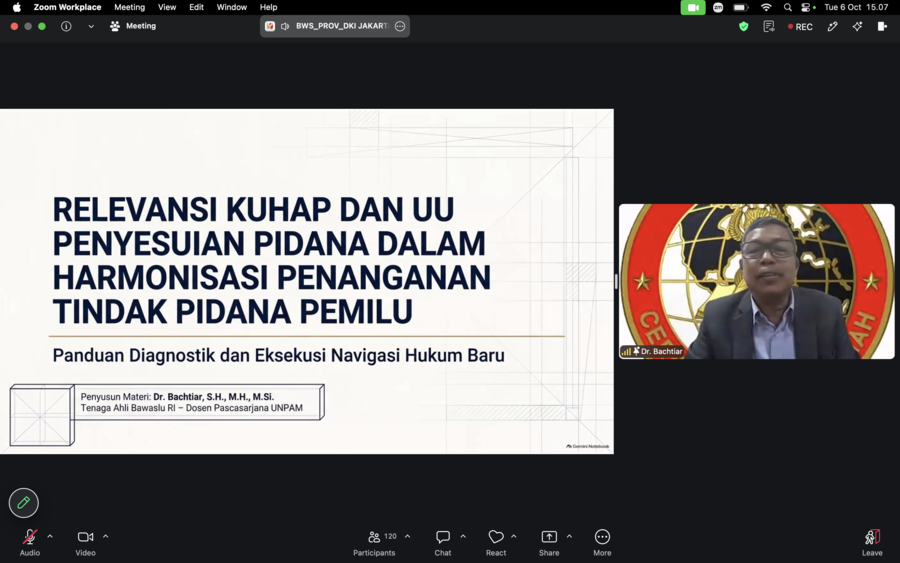Click the Zoom status icon in menu bar

click(x=718, y=7)
